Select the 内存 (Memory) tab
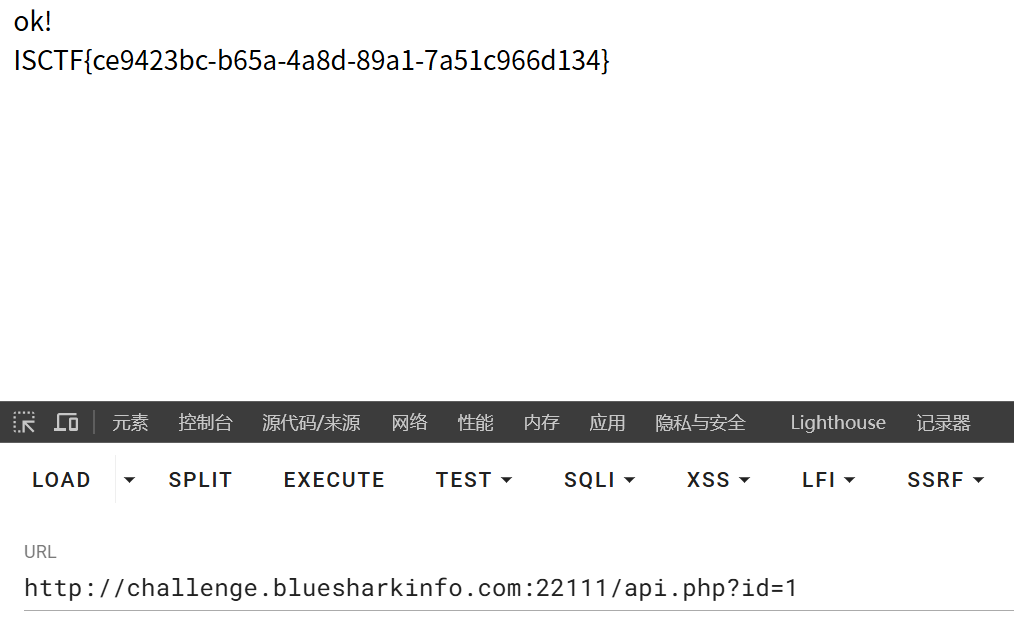 coord(541,423)
